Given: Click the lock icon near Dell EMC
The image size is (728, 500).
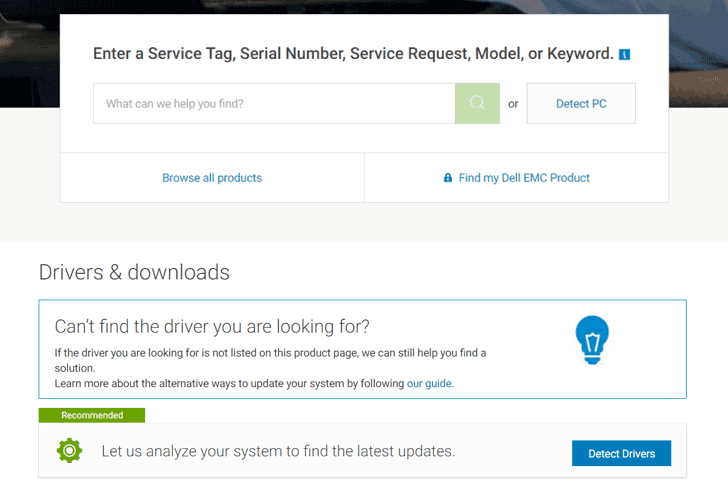Looking at the screenshot, I should pos(448,178).
